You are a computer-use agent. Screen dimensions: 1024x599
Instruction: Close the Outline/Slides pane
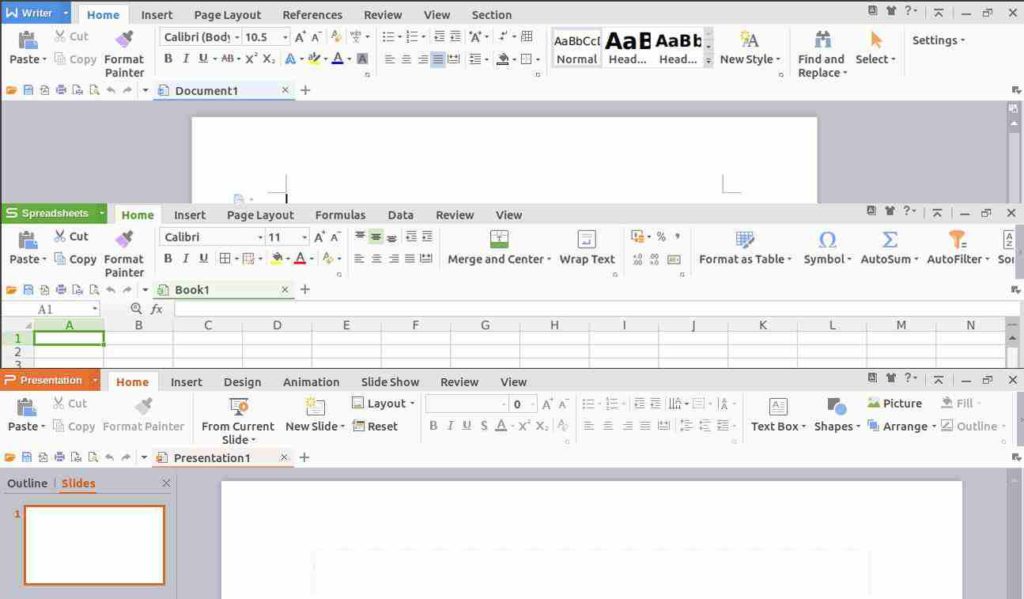click(x=166, y=483)
